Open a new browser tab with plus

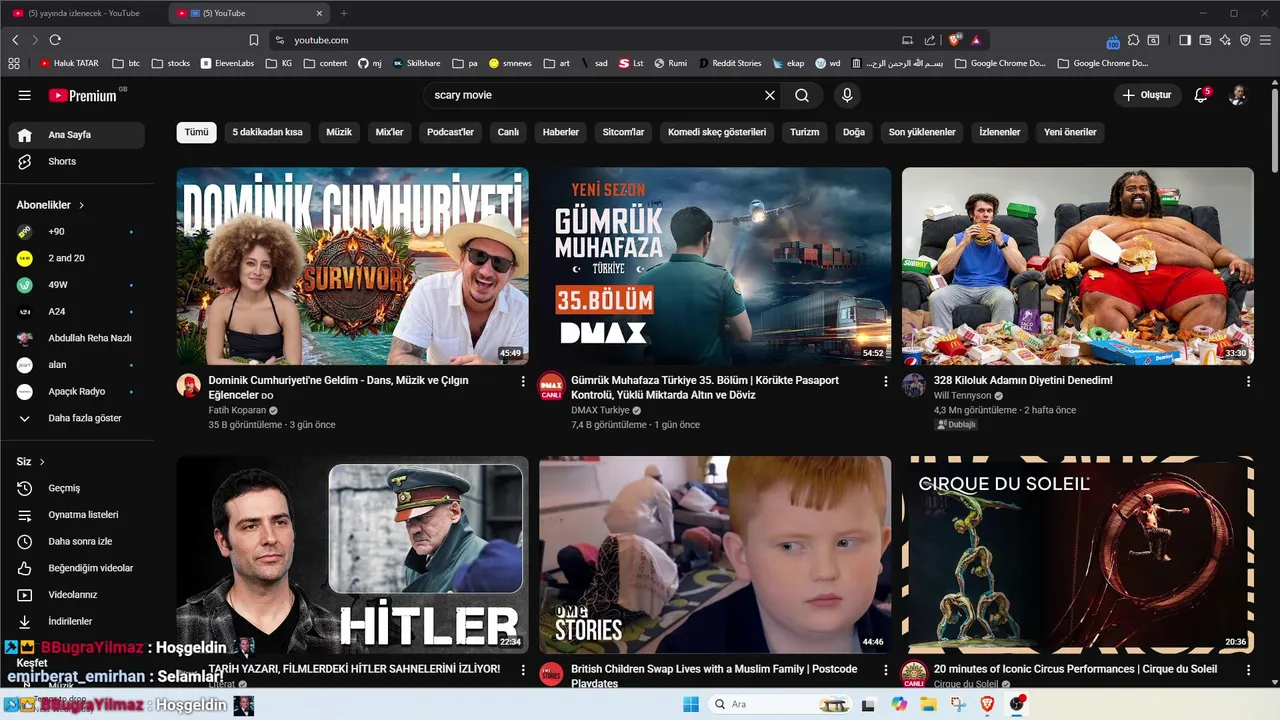344,13
